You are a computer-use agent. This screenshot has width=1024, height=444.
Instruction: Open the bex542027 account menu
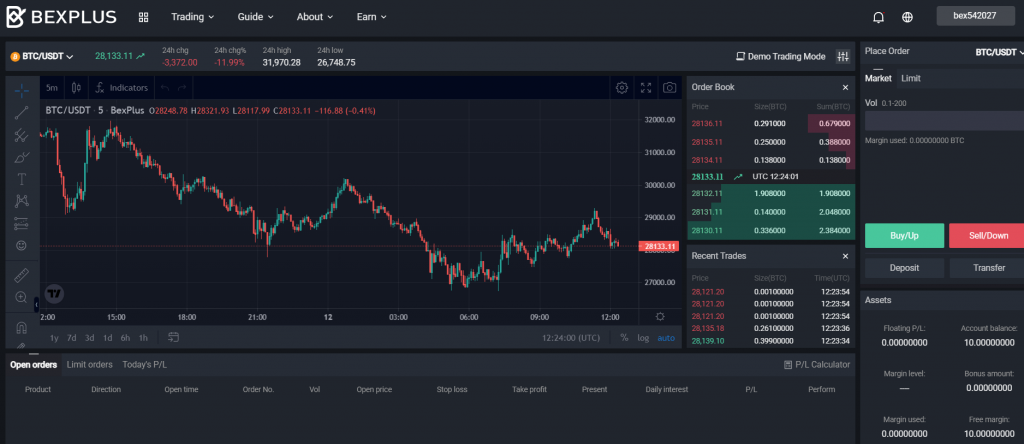[x=975, y=16]
